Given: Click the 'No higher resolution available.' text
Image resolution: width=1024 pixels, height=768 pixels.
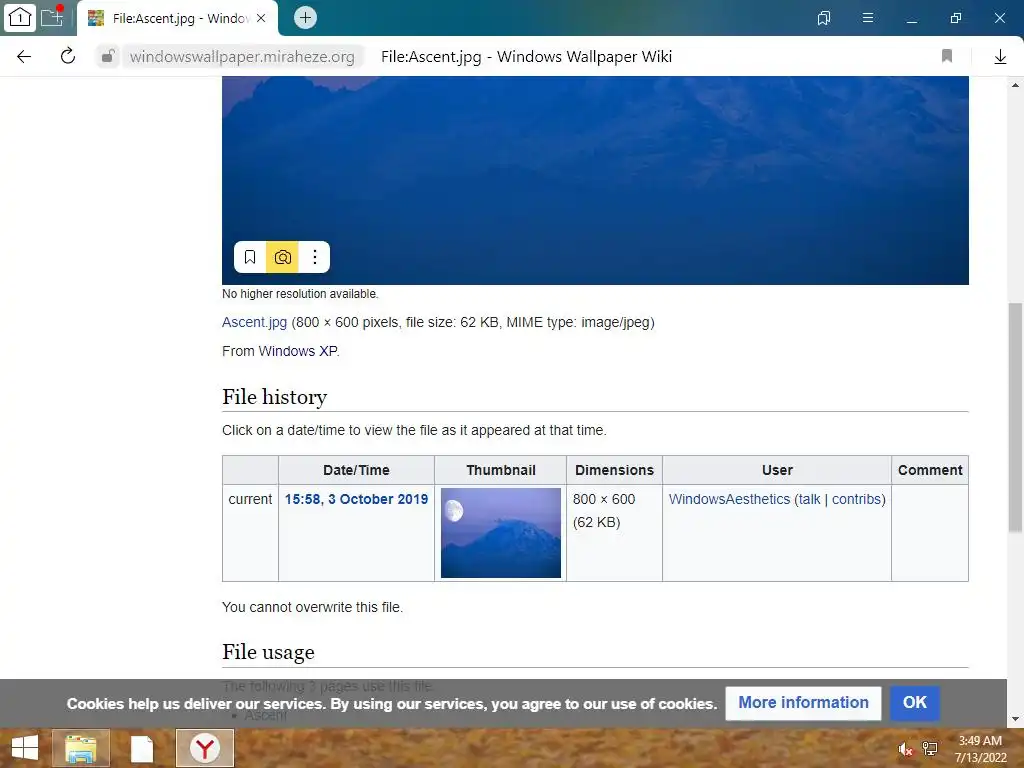Looking at the screenshot, I should pos(300,294).
